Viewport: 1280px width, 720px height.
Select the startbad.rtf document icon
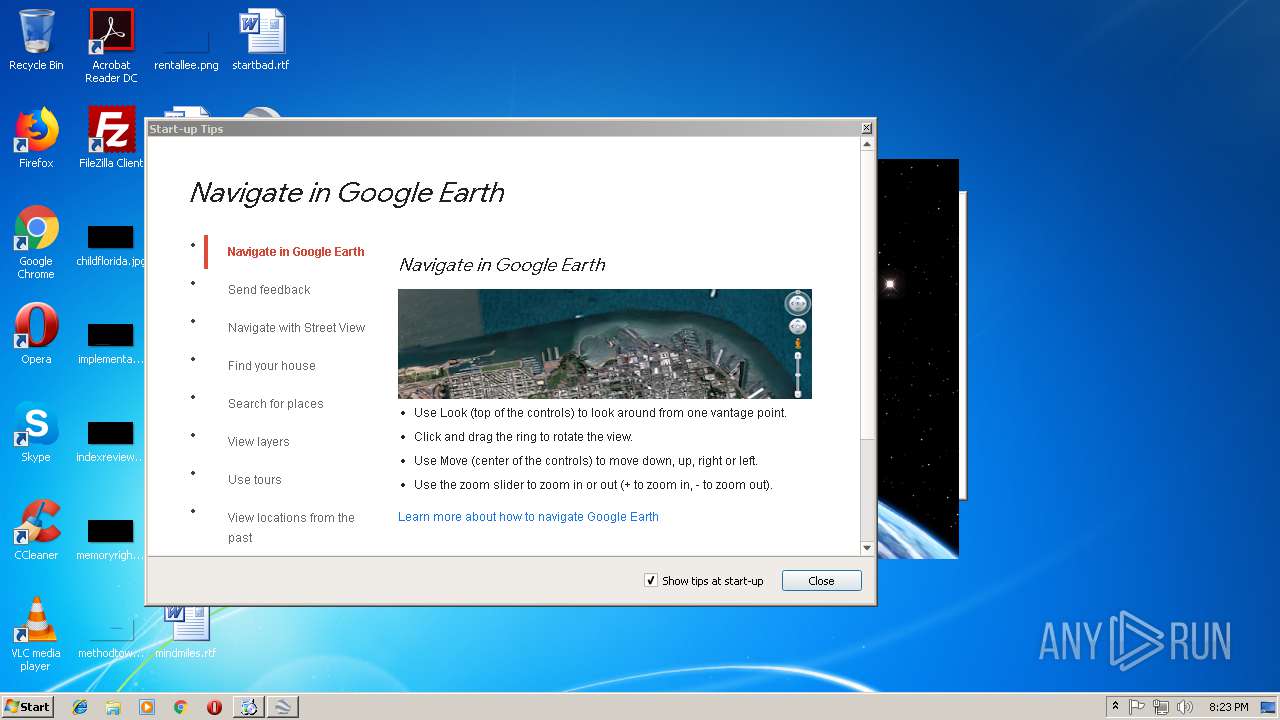pyautogui.click(x=261, y=40)
